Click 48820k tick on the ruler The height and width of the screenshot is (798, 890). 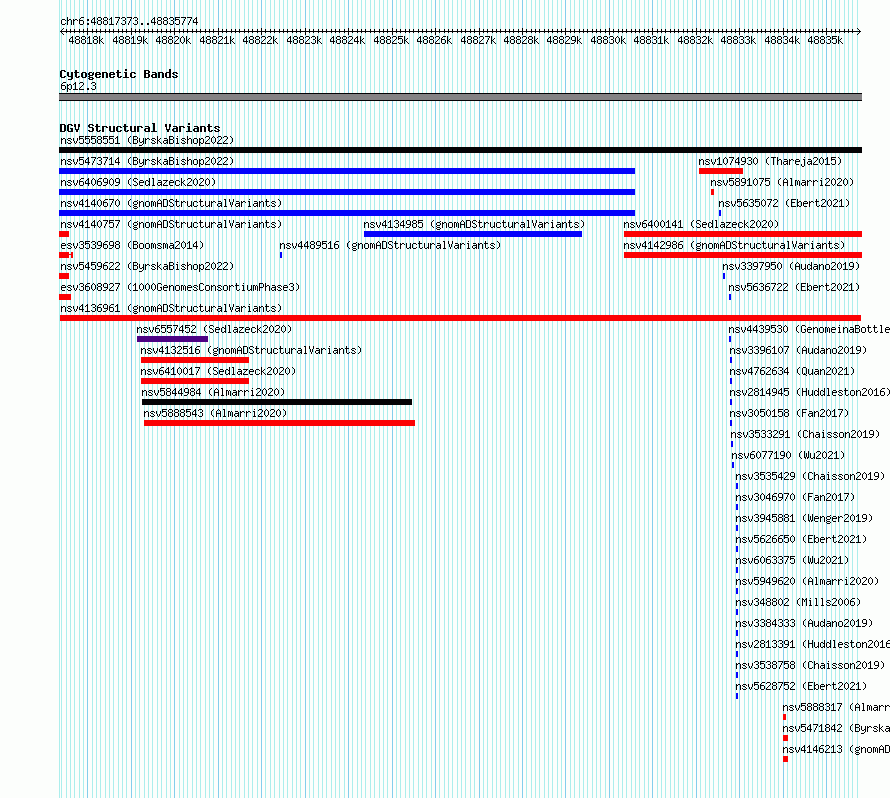[173, 40]
